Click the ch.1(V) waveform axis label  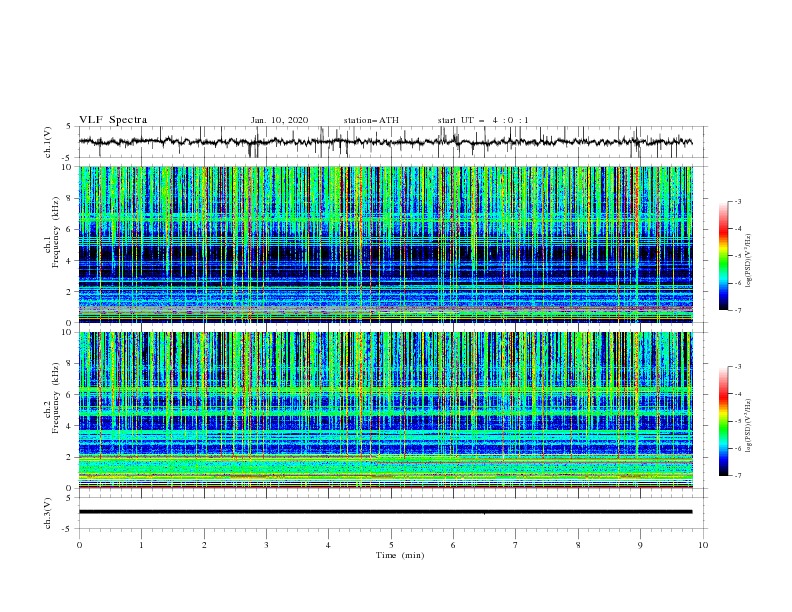pyautogui.click(x=48, y=142)
